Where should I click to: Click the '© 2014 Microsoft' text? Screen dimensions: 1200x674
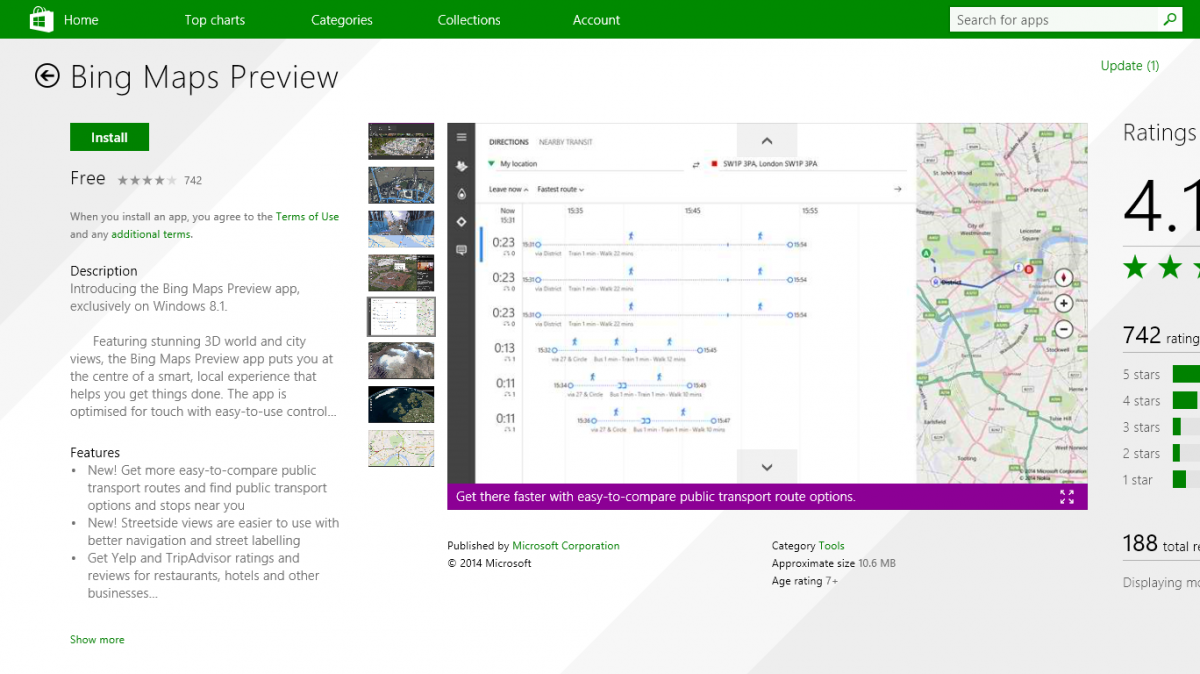490,563
